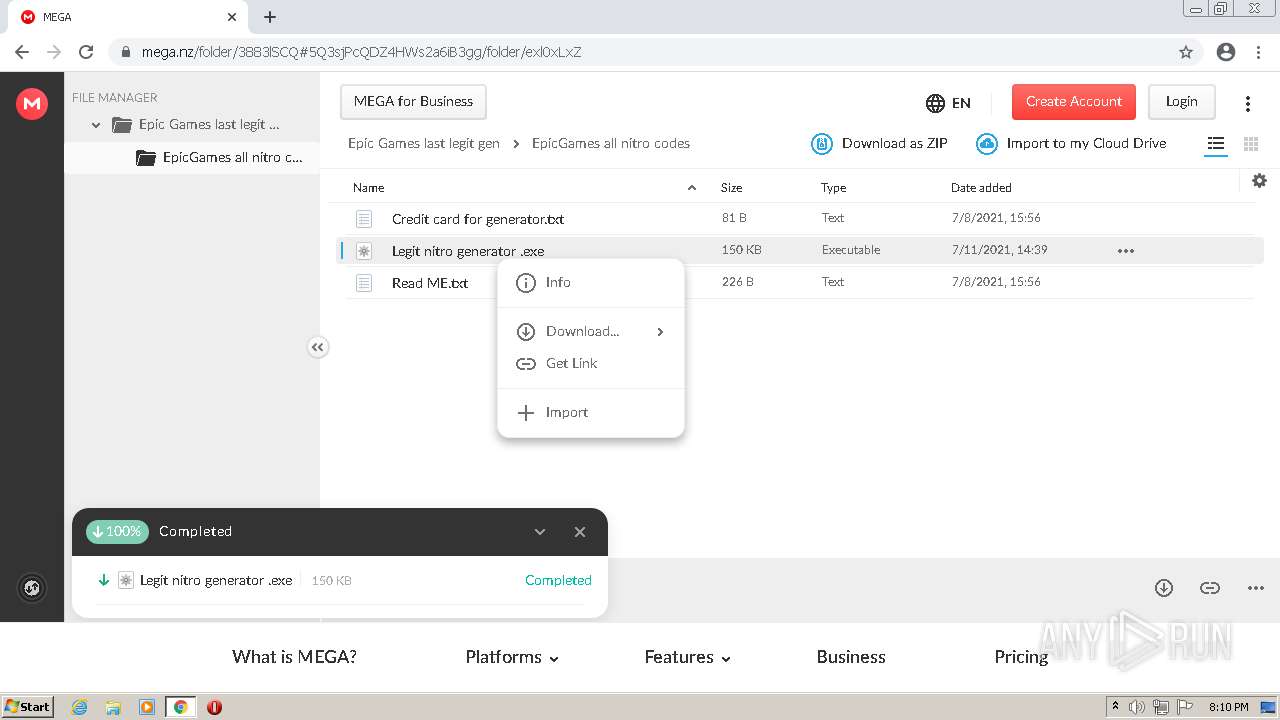Open the Legit nitro generator row options menu
The image size is (1280, 720).
[x=1126, y=251]
